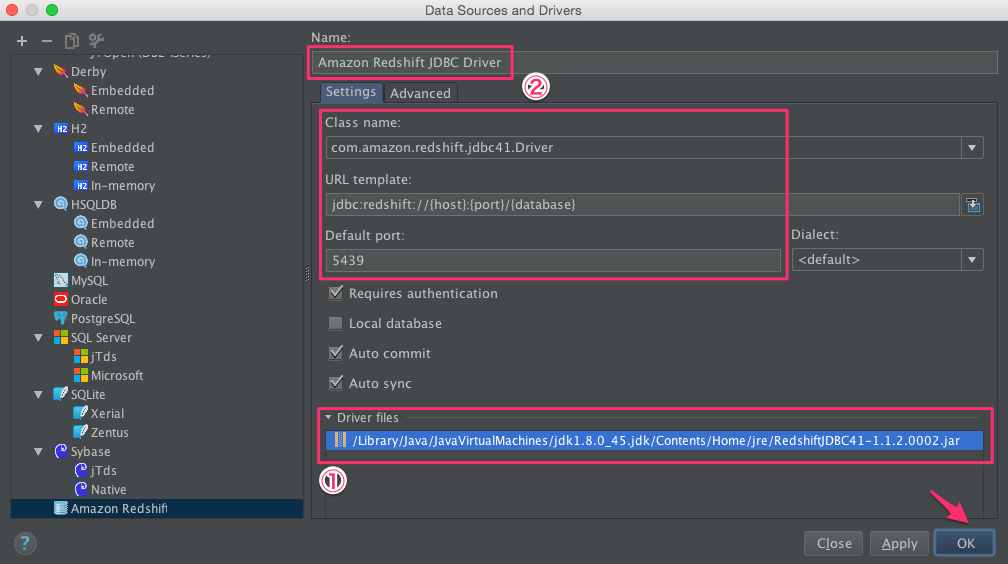This screenshot has width=1008, height=564.
Task: Click the add (+) data source icon
Action: coord(22,41)
